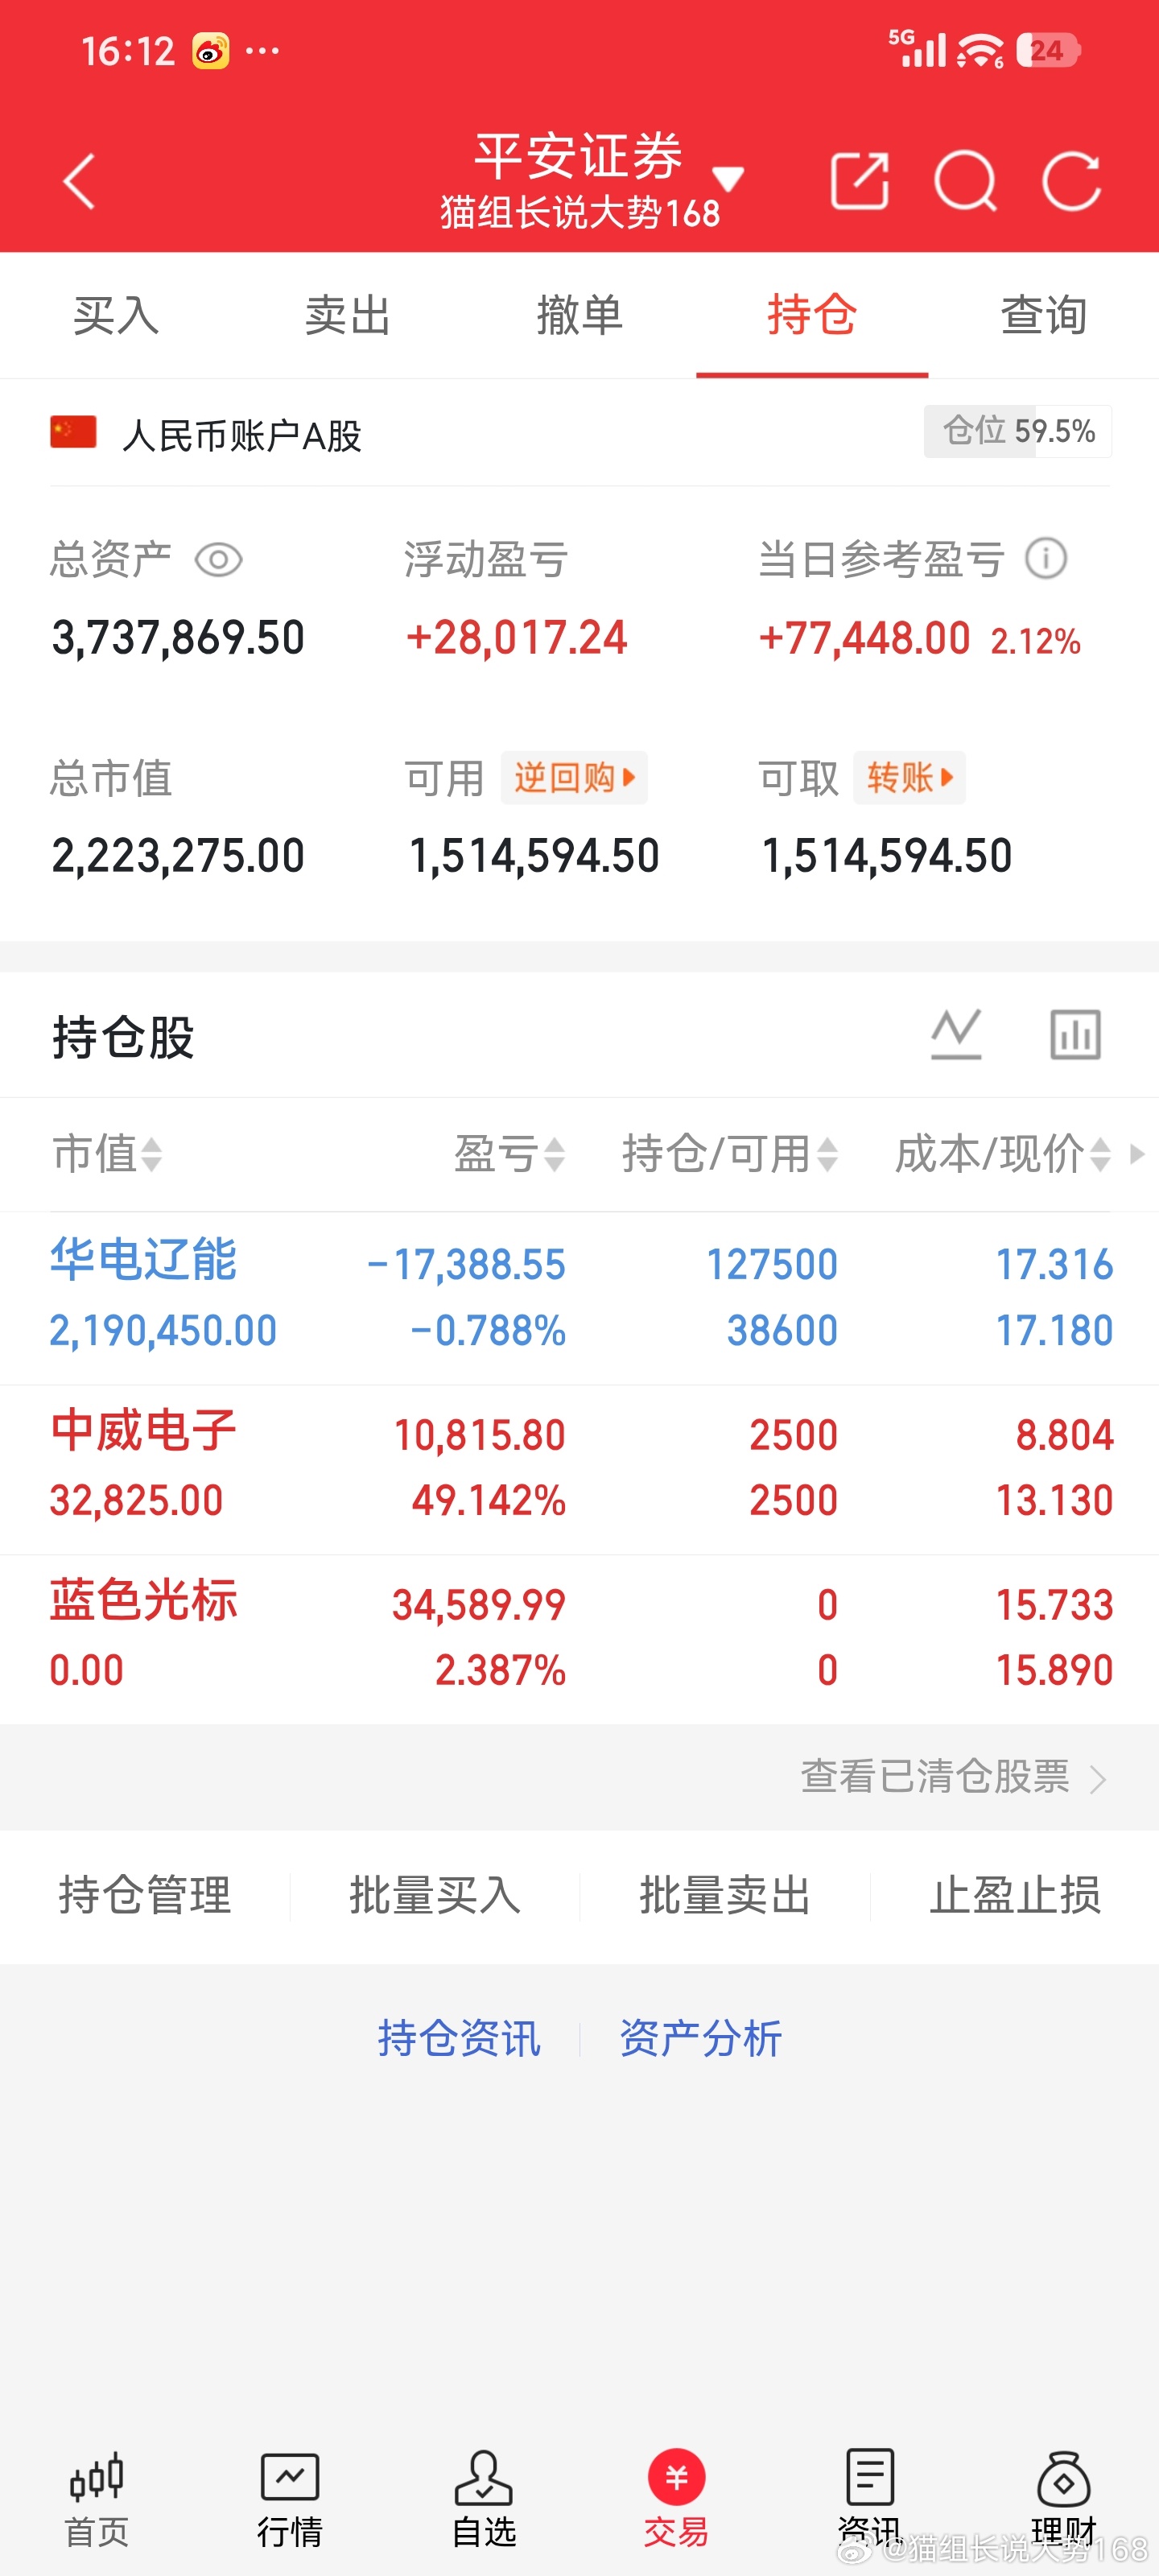1159x2576 pixels.
Task: Tap the 转账 button
Action: (909, 777)
